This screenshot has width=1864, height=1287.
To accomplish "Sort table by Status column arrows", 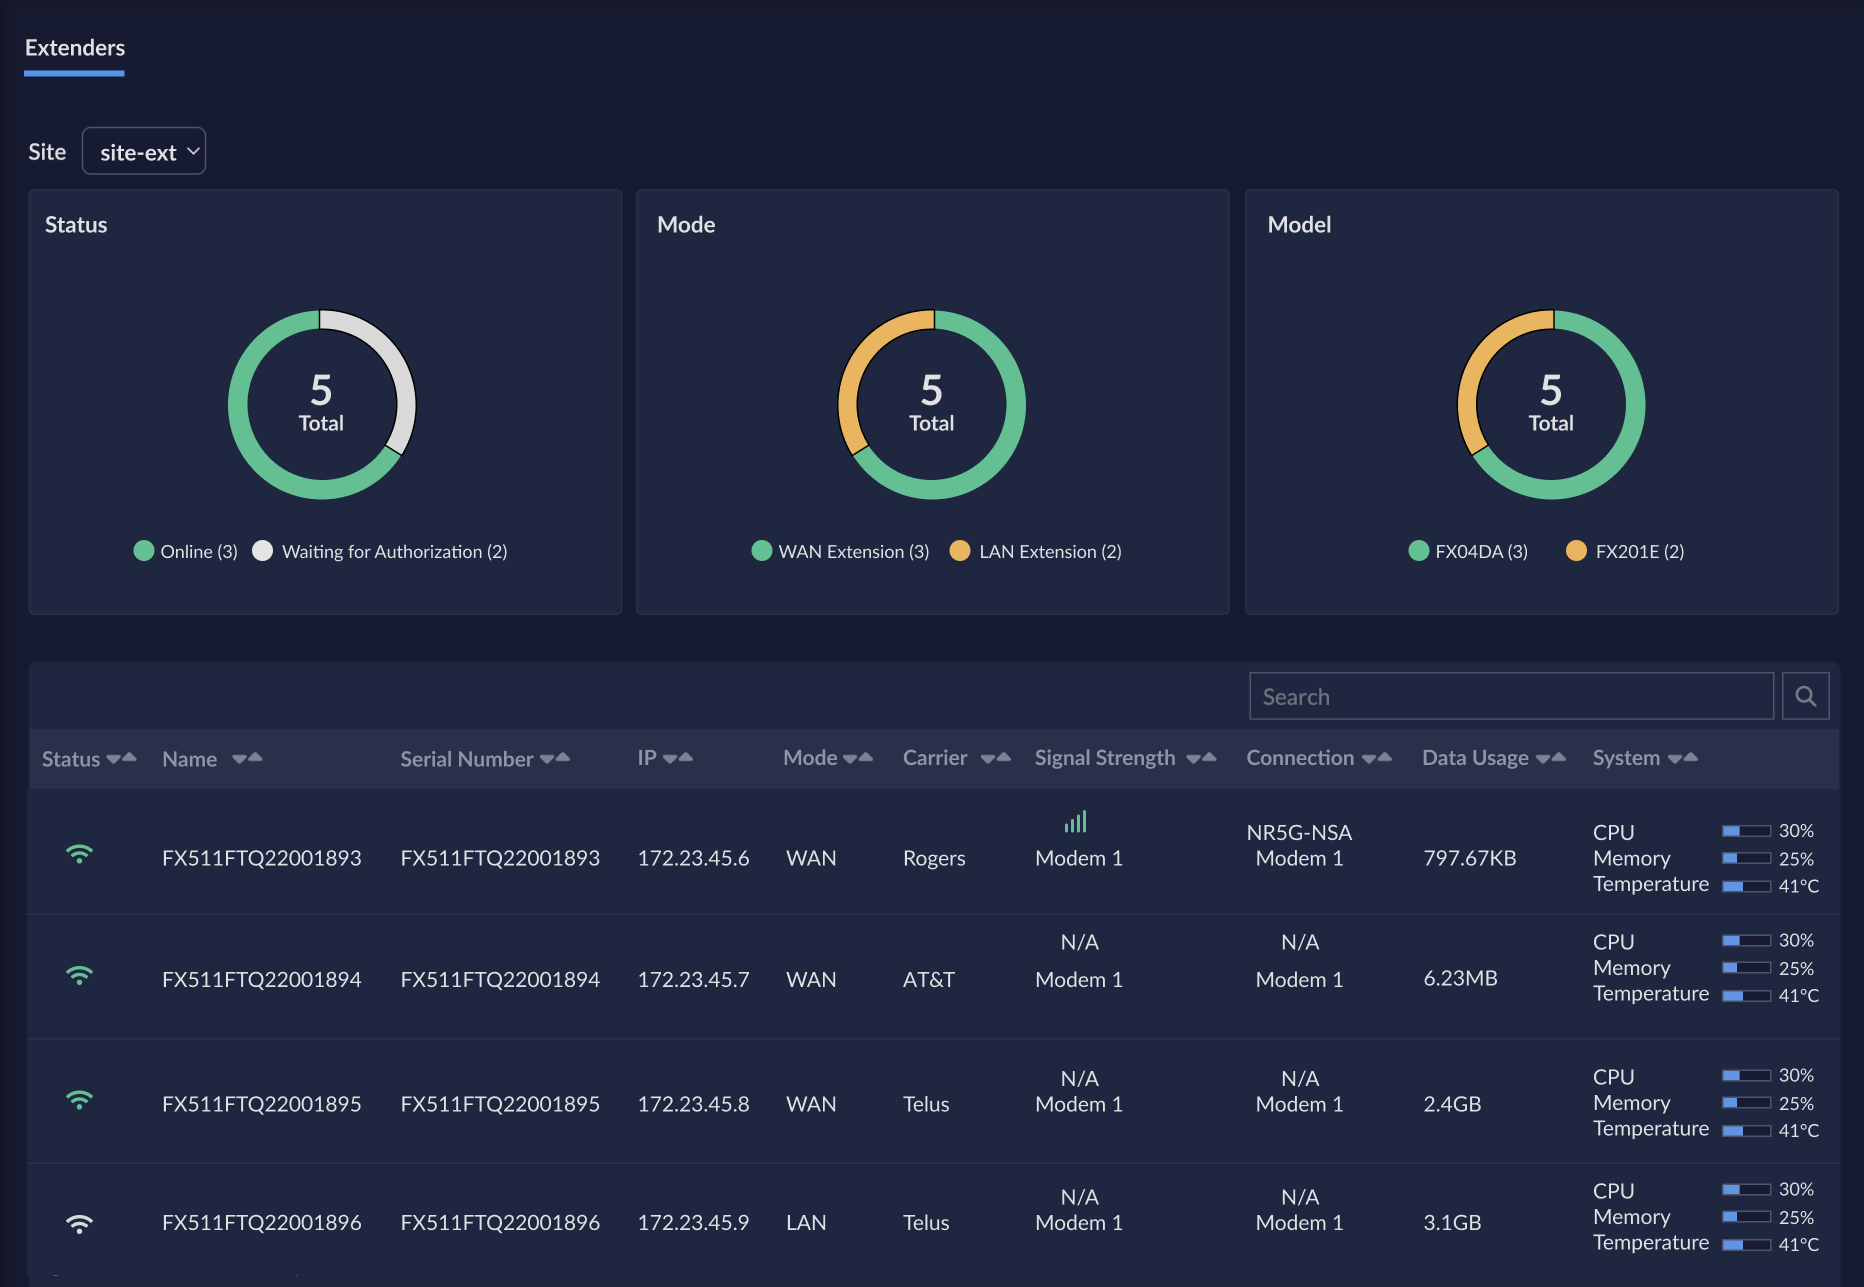I will 121,759.
